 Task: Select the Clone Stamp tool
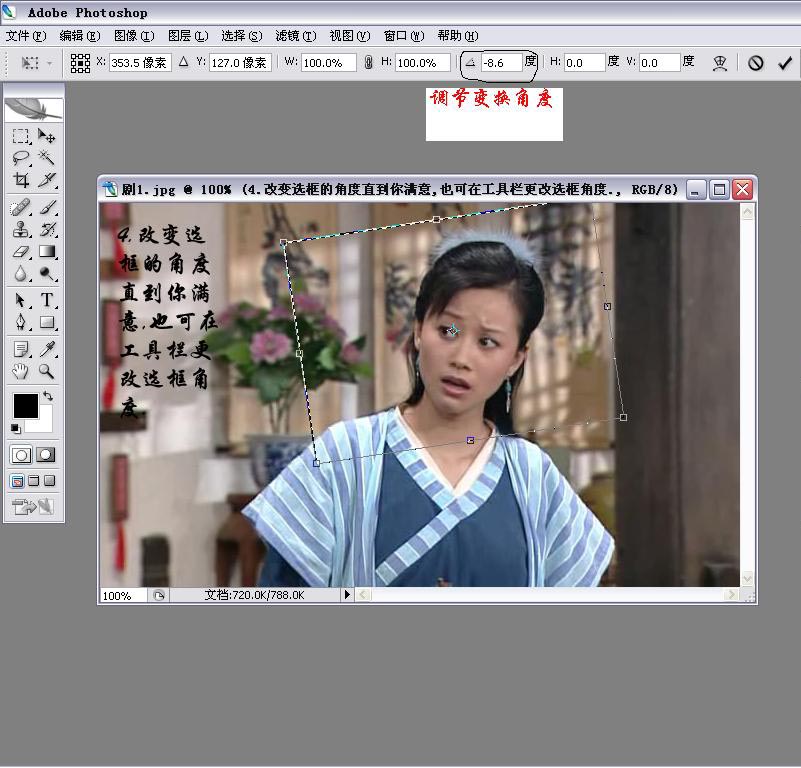point(21,230)
